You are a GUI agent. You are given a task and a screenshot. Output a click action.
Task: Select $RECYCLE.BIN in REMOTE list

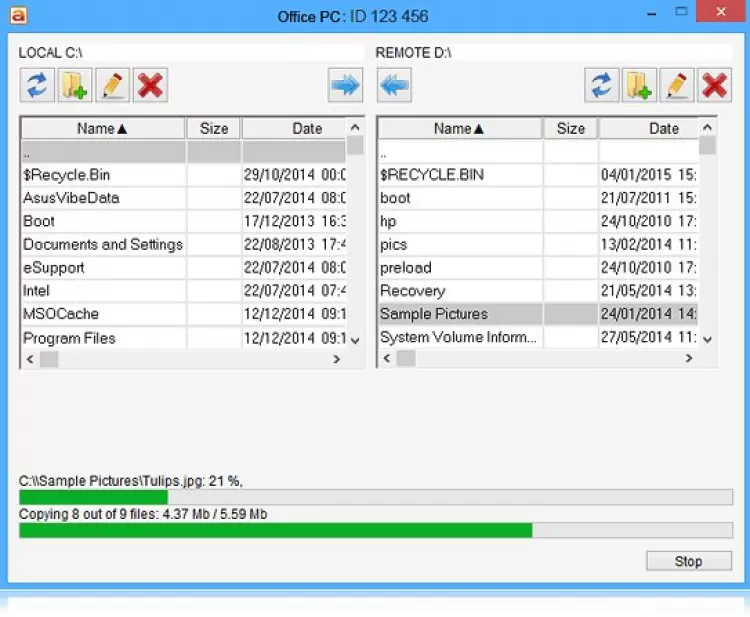click(539, 175)
